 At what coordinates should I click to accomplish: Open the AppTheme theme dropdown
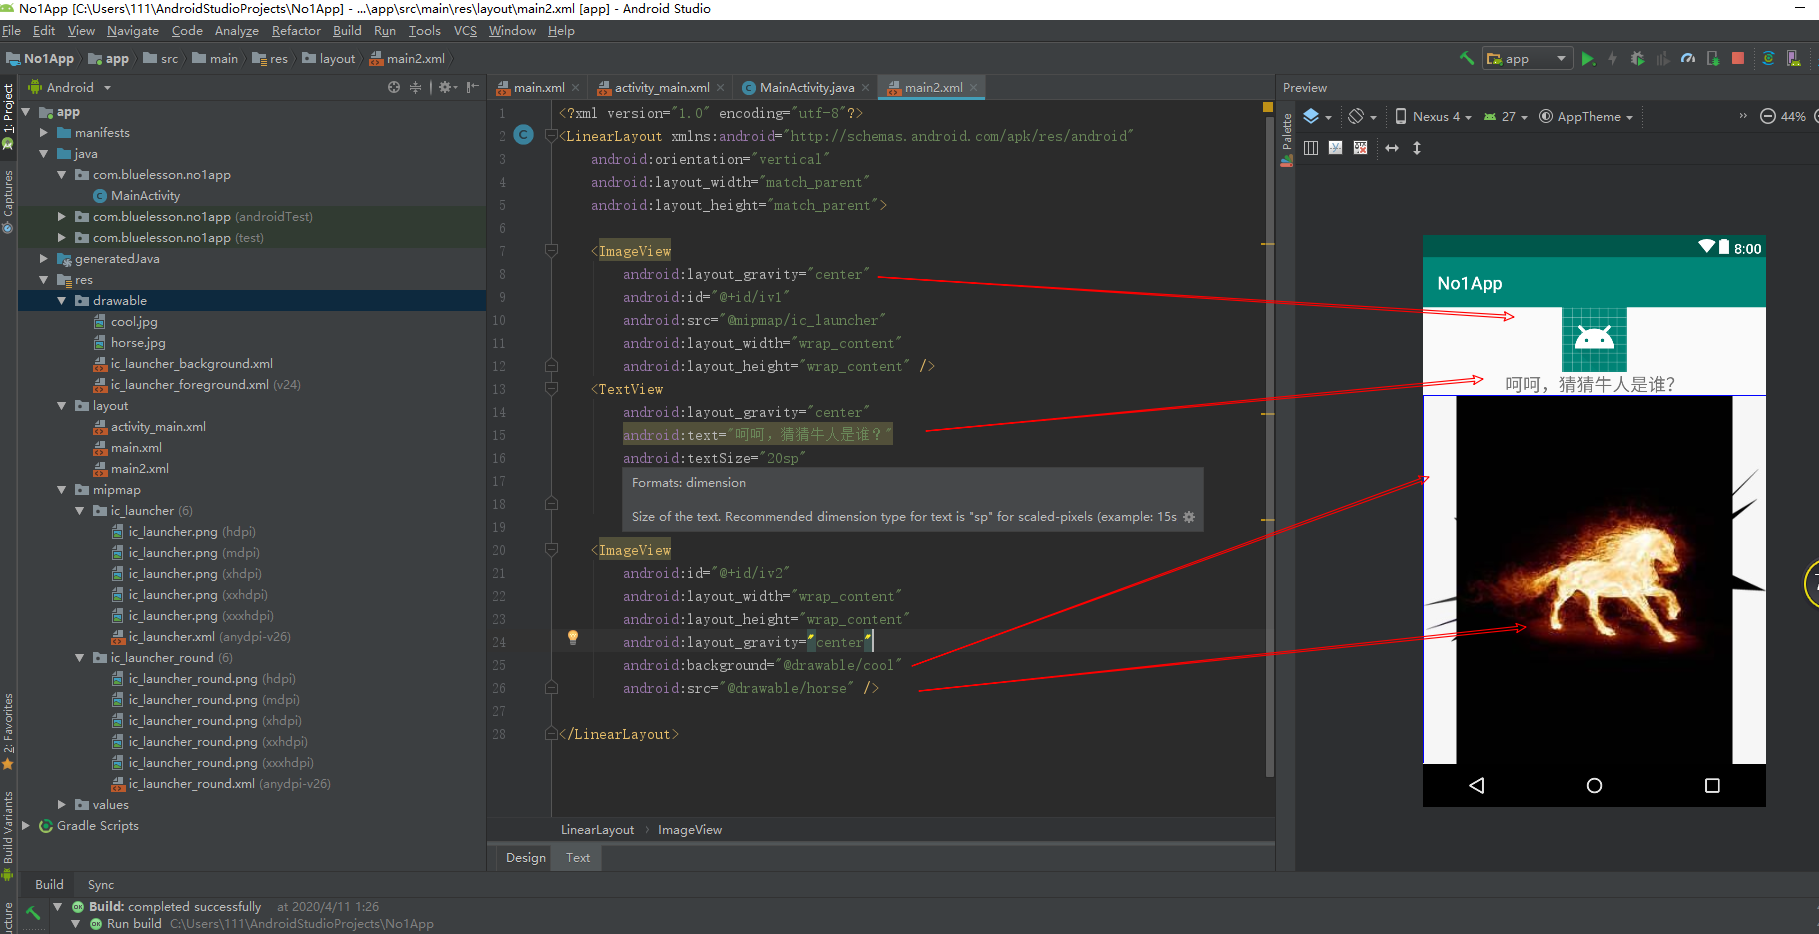pos(1586,117)
